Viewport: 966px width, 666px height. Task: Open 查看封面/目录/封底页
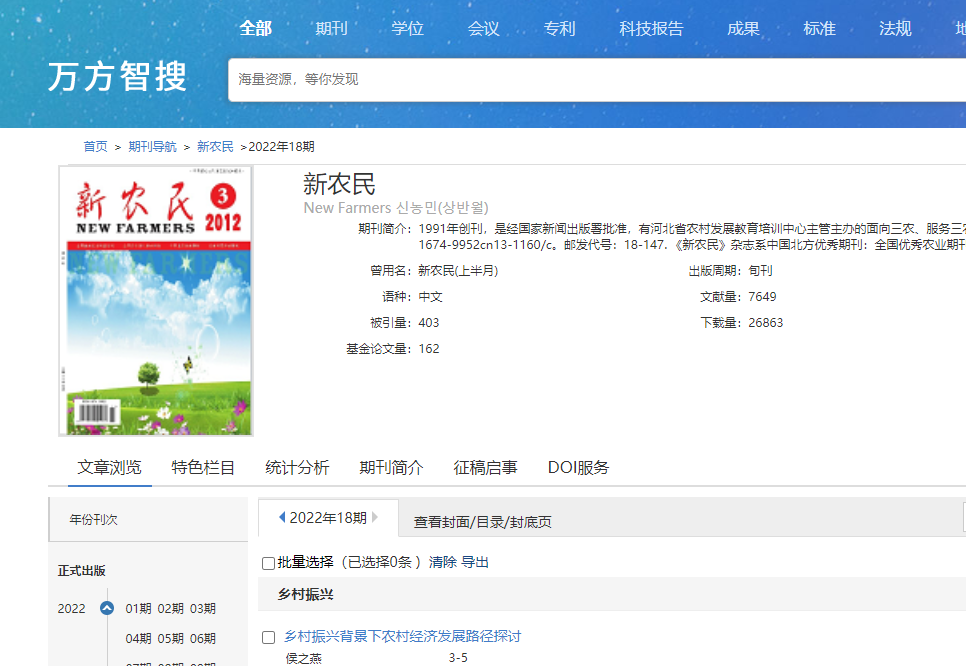(482, 522)
